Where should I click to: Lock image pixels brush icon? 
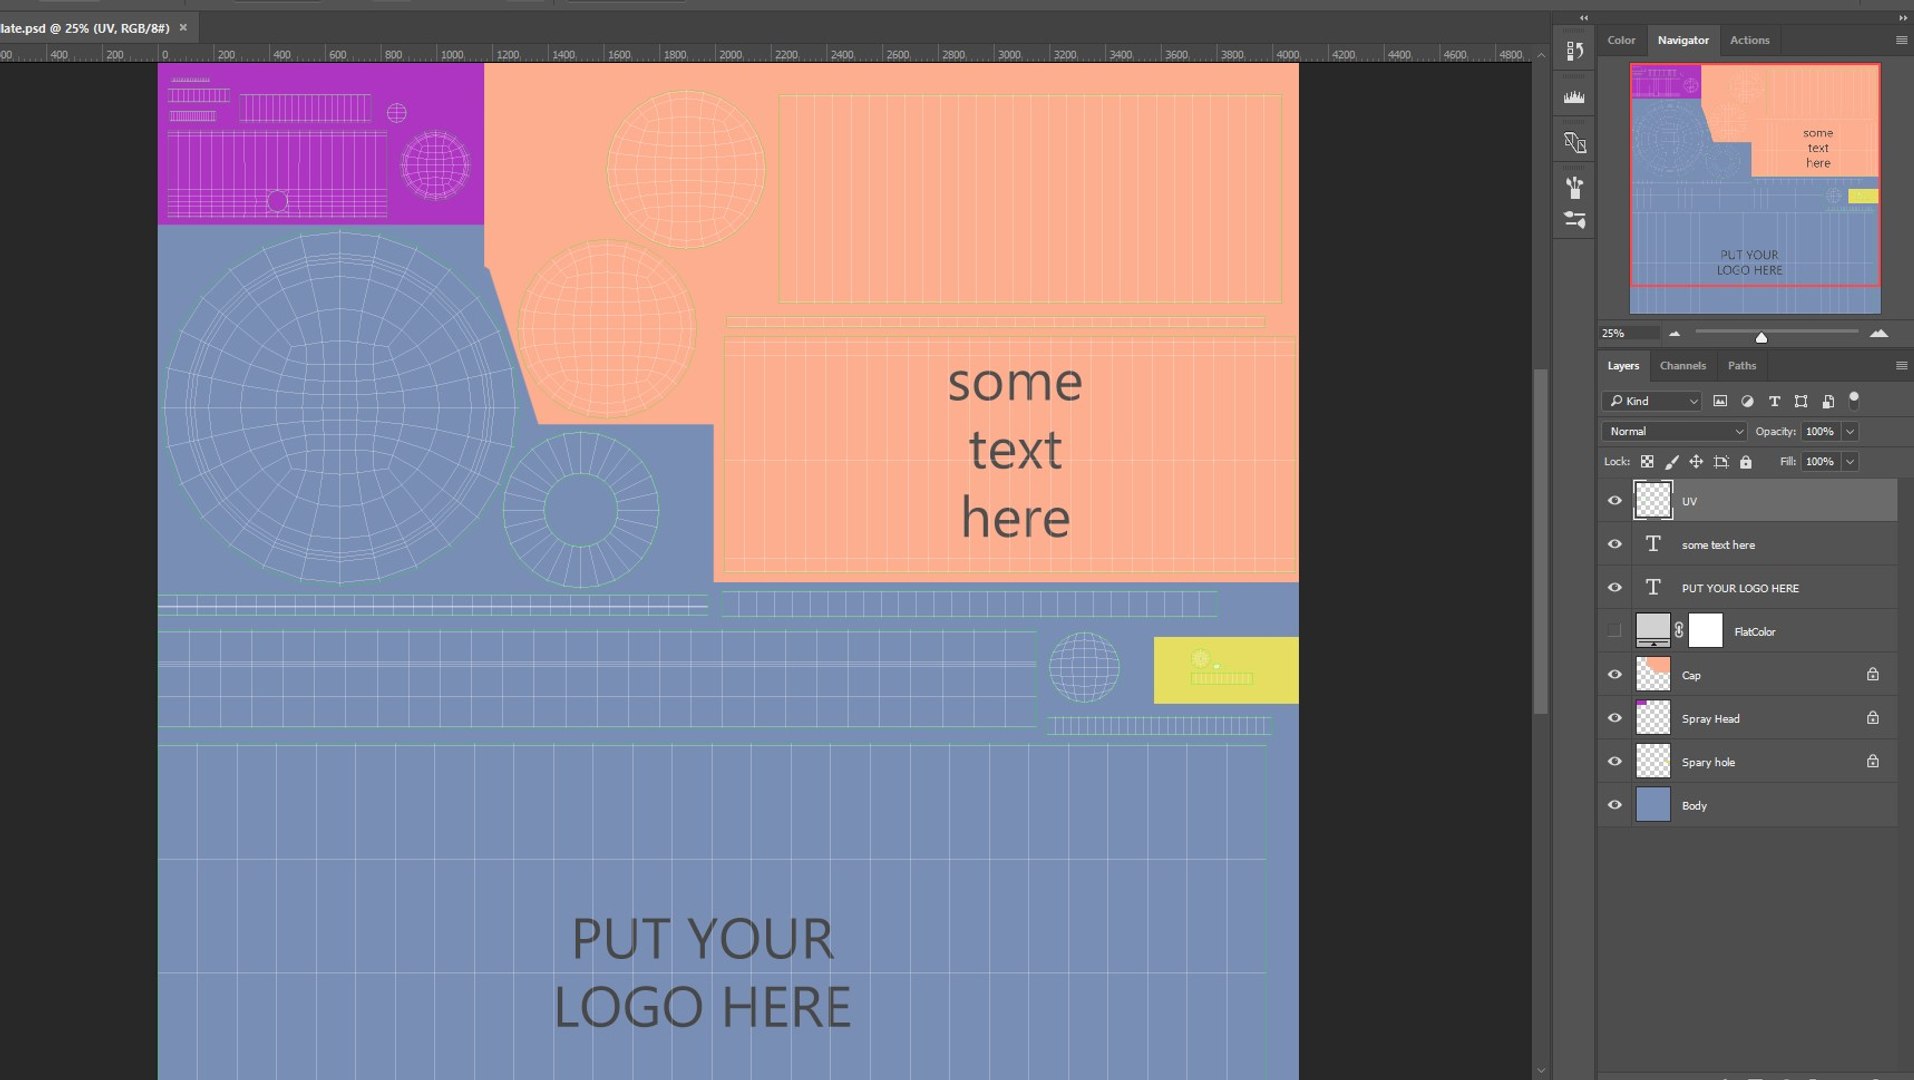pos(1672,462)
